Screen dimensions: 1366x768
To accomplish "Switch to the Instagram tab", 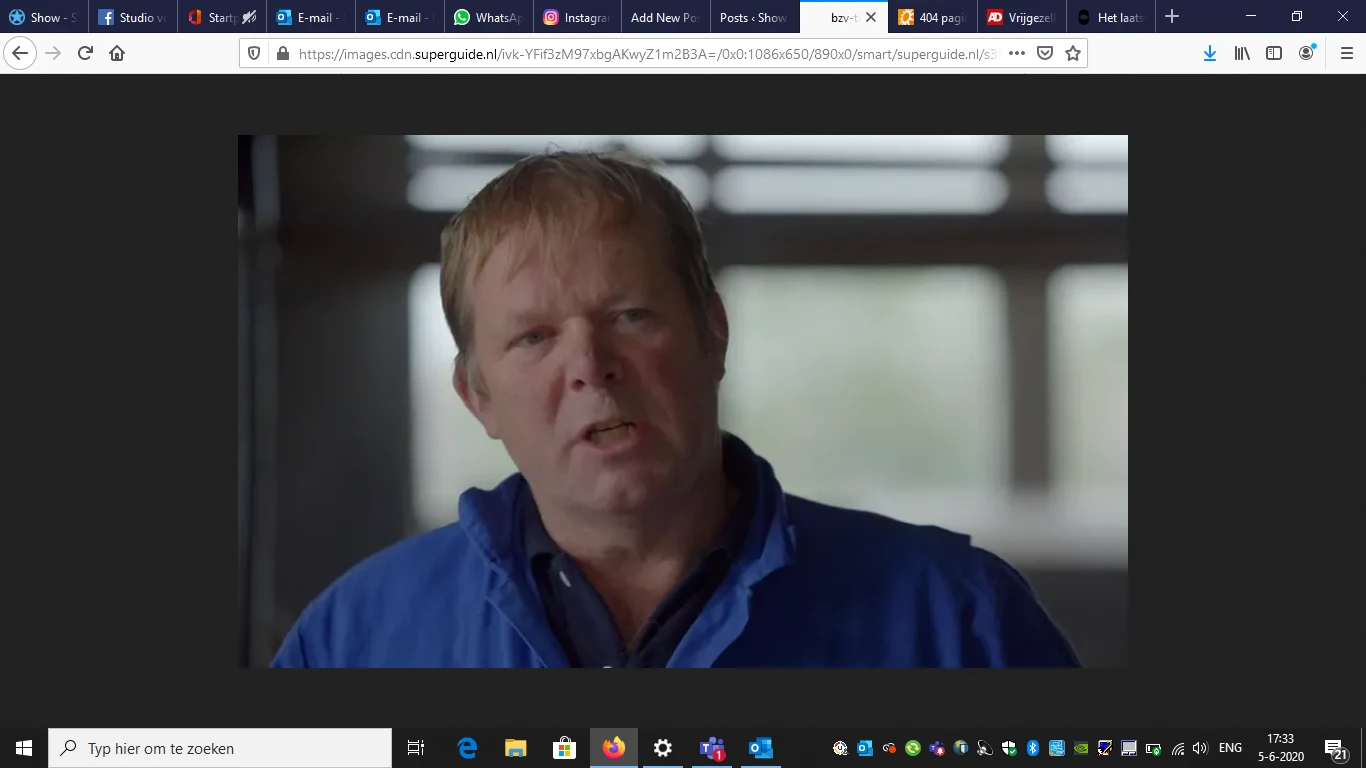I will pos(576,16).
